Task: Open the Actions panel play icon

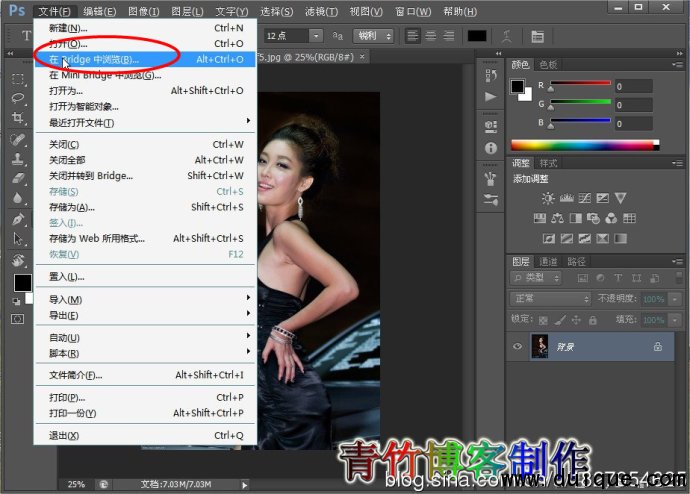Action: (491, 97)
